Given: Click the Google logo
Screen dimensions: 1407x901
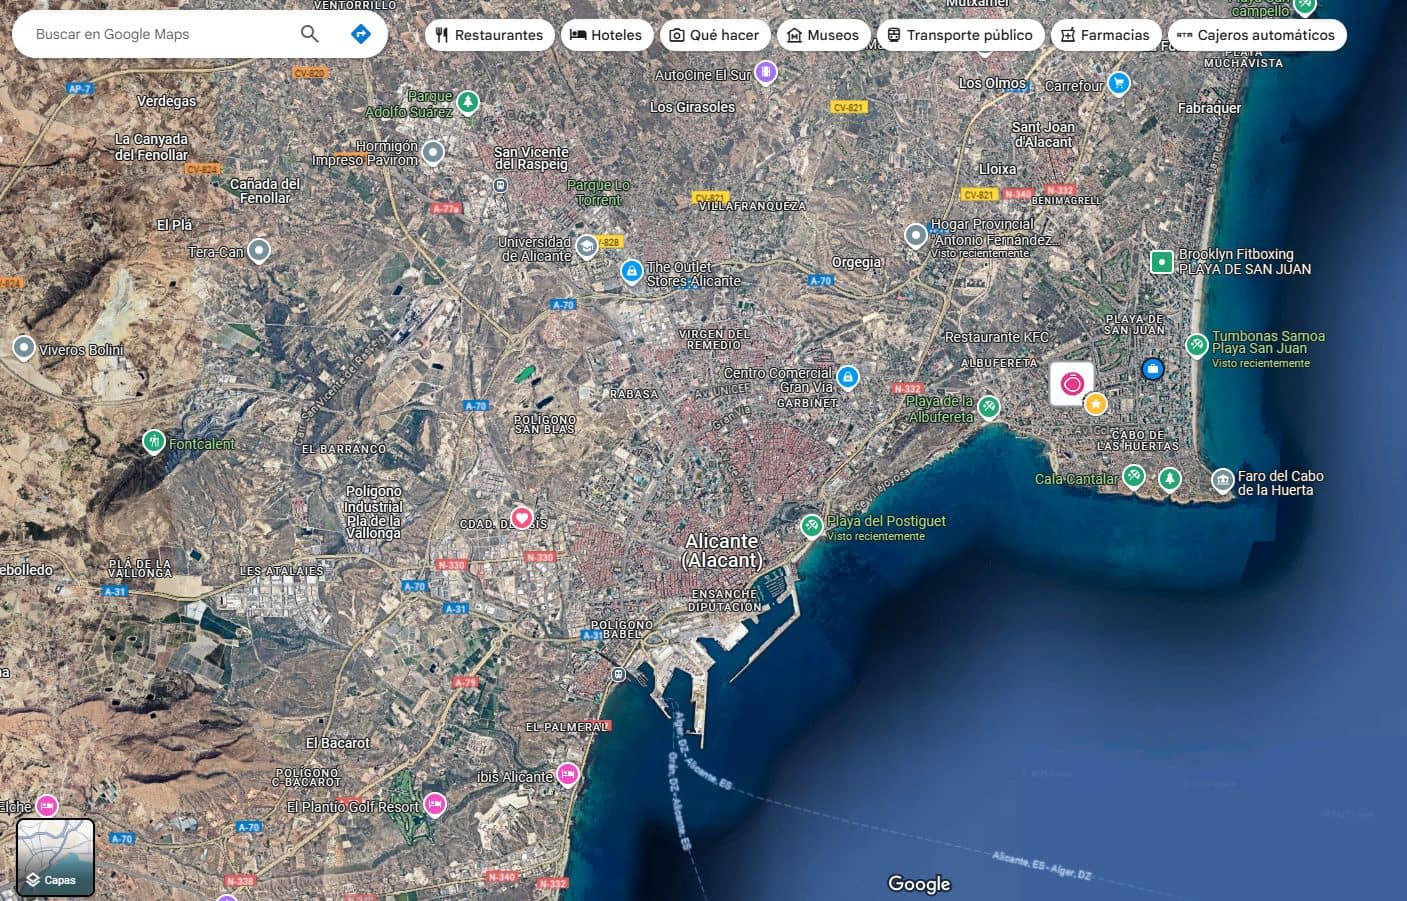Looking at the screenshot, I should 918,884.
